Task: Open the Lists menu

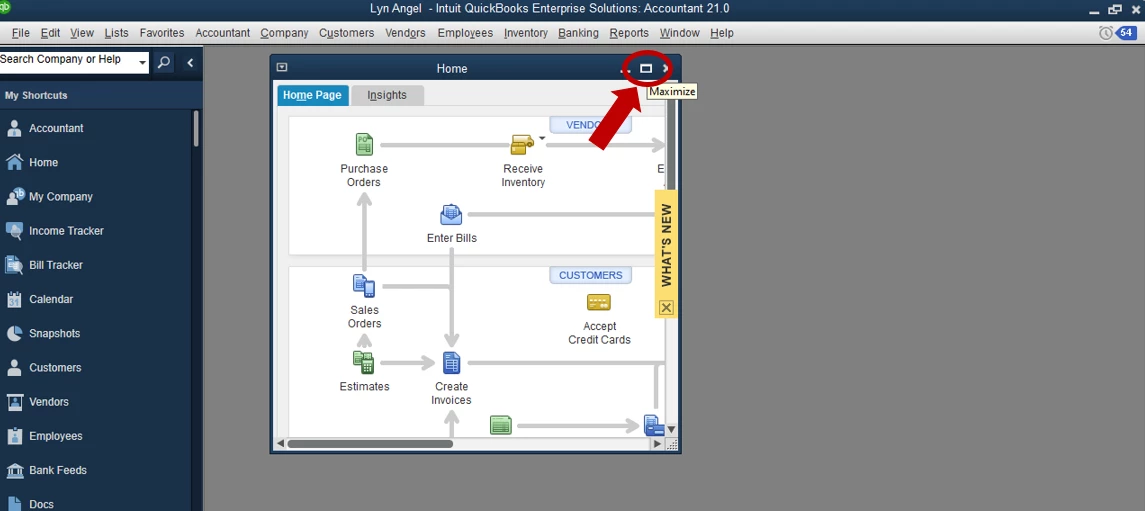Action: [116, 33]
